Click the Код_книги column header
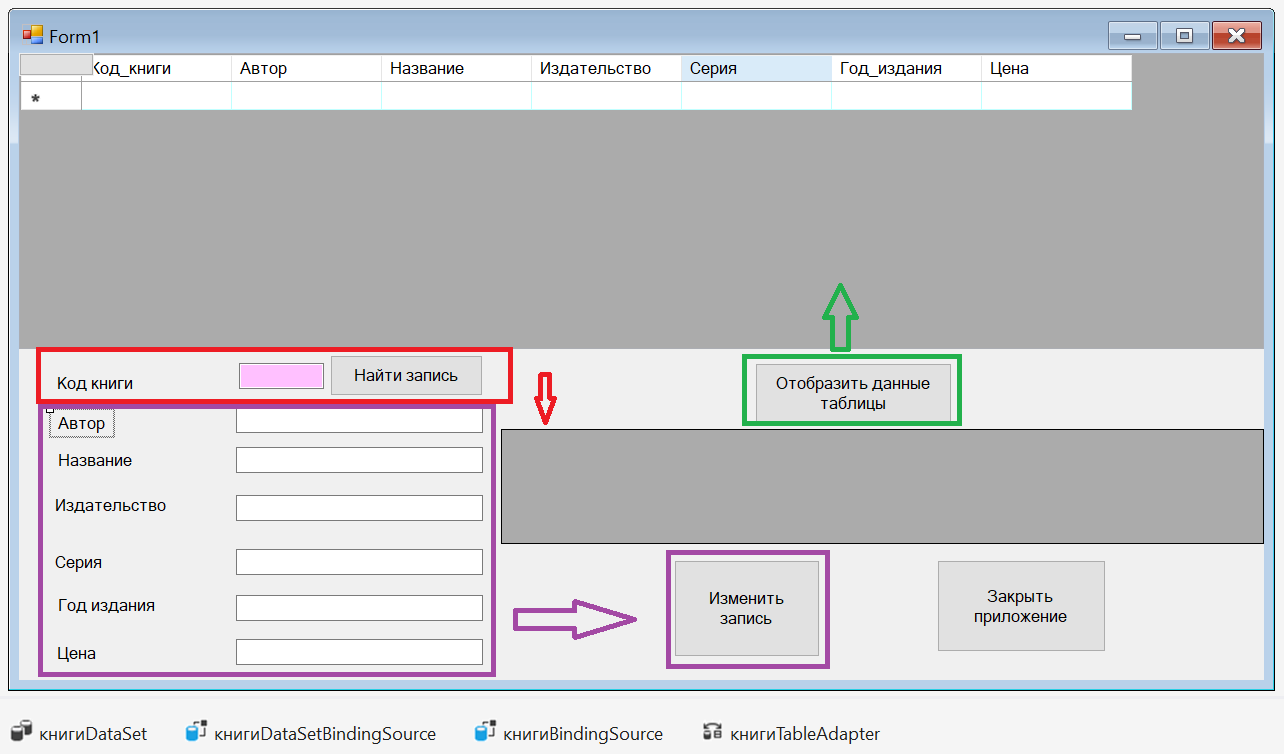 click(x=155, y=68)
